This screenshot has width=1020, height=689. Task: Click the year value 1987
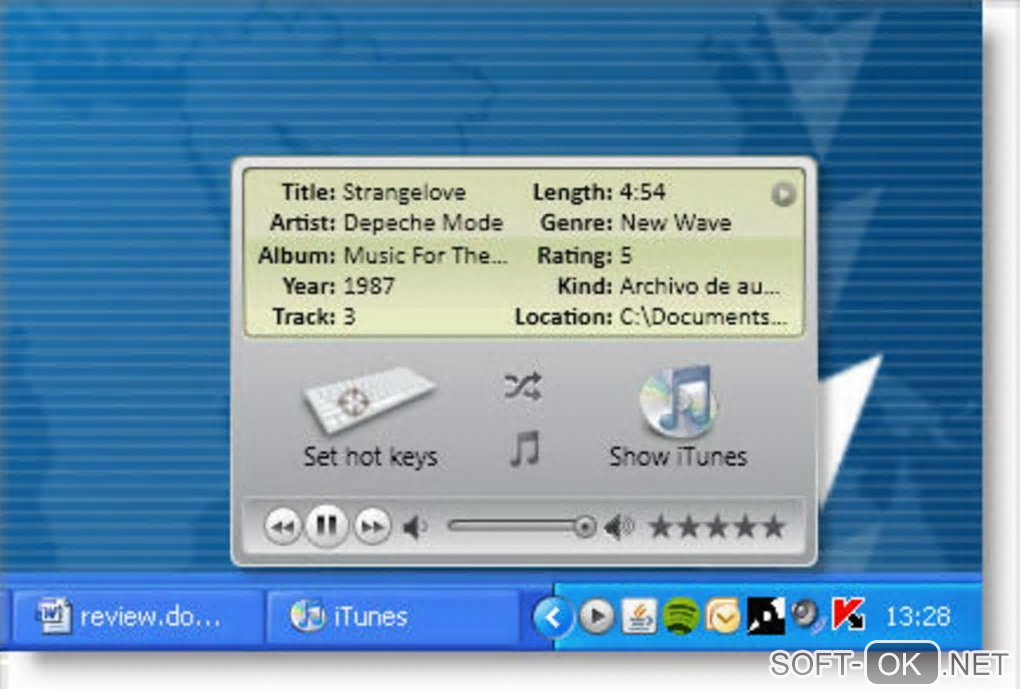point(369,286)
